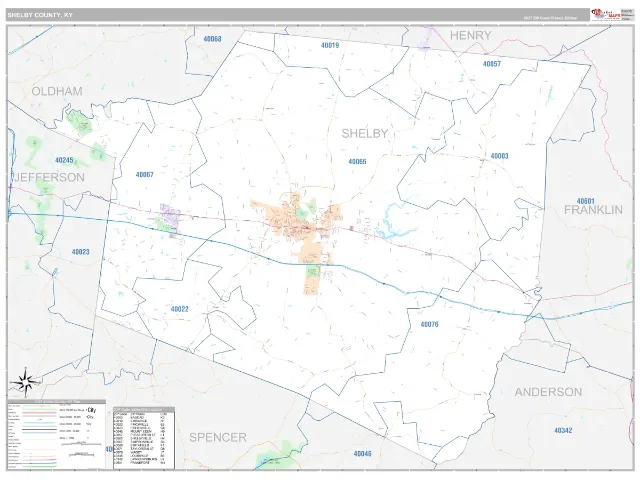The image size is (640, 480).
Task: Click the ZIP code index table
Action: point(144,438)
